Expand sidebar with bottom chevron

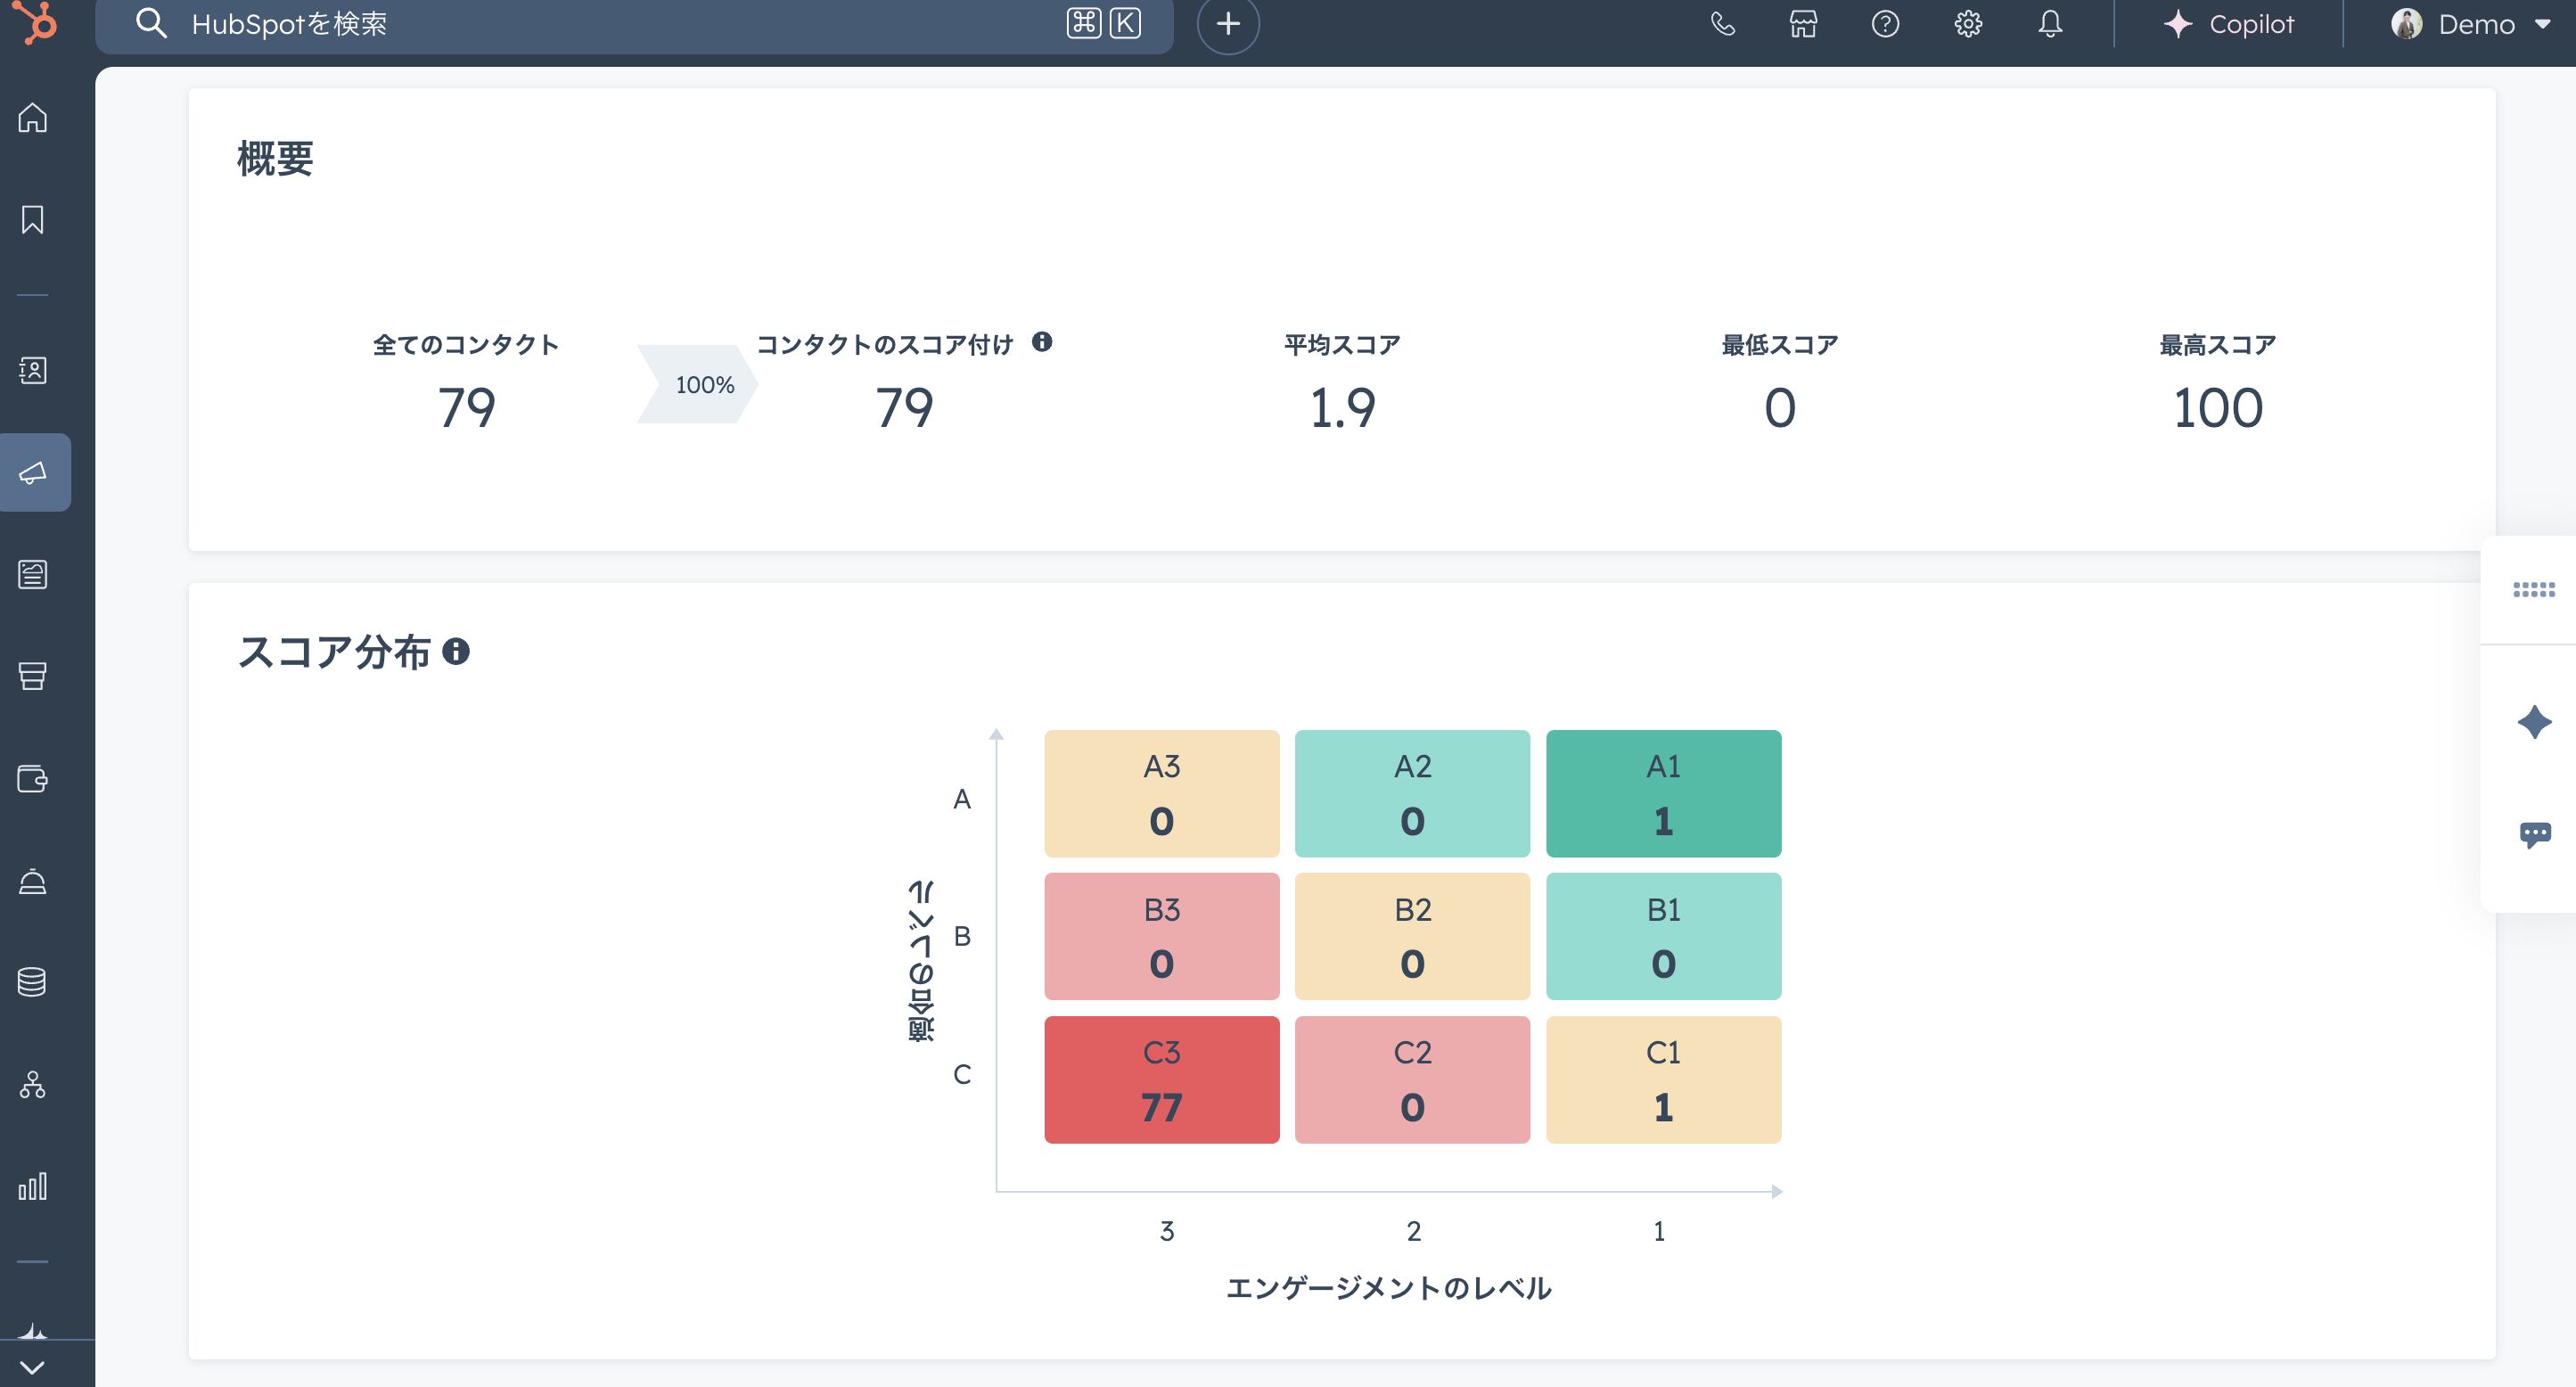pos(33,1367)
